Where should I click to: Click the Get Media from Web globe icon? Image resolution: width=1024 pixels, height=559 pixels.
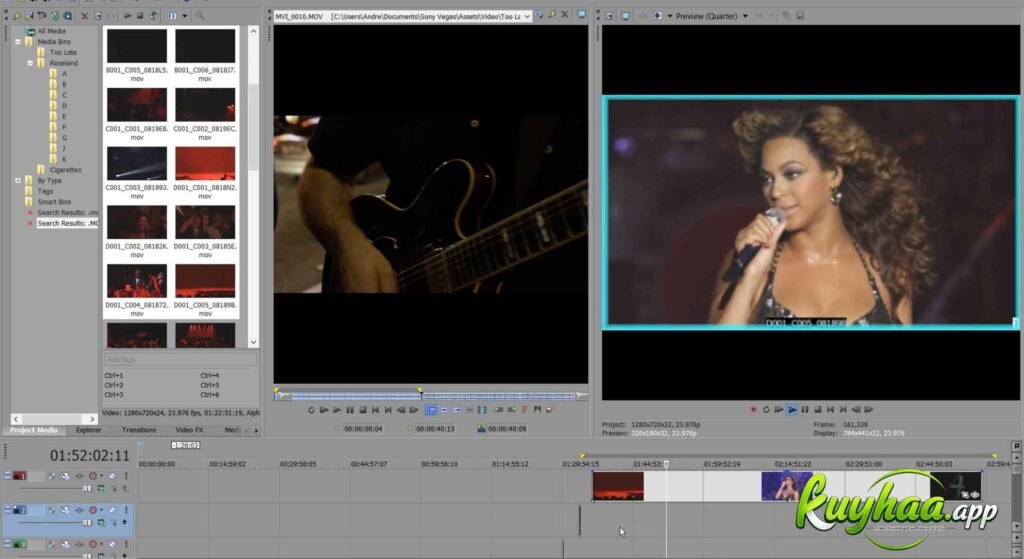[56, 16]
